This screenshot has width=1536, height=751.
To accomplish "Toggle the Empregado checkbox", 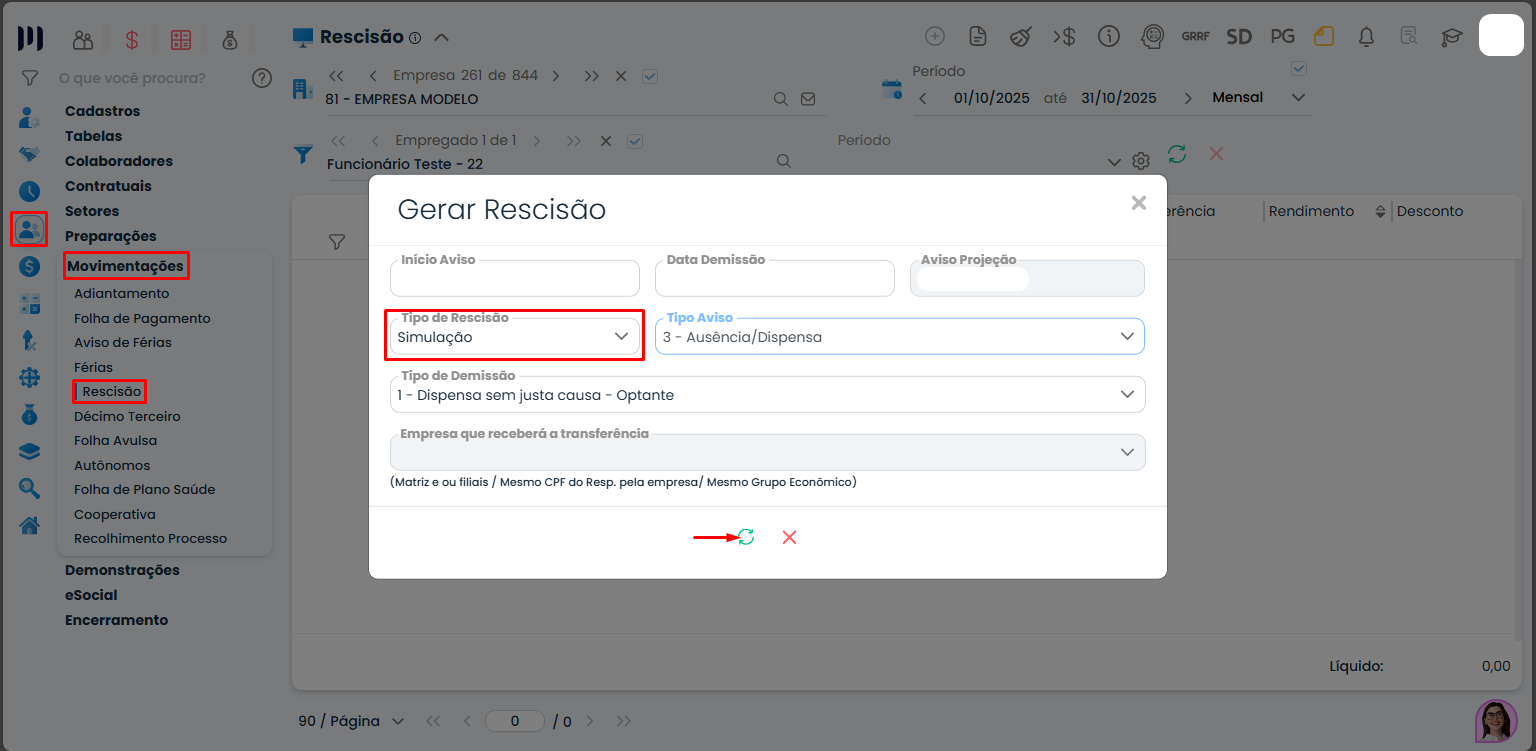I will click(x=634, y=141).
